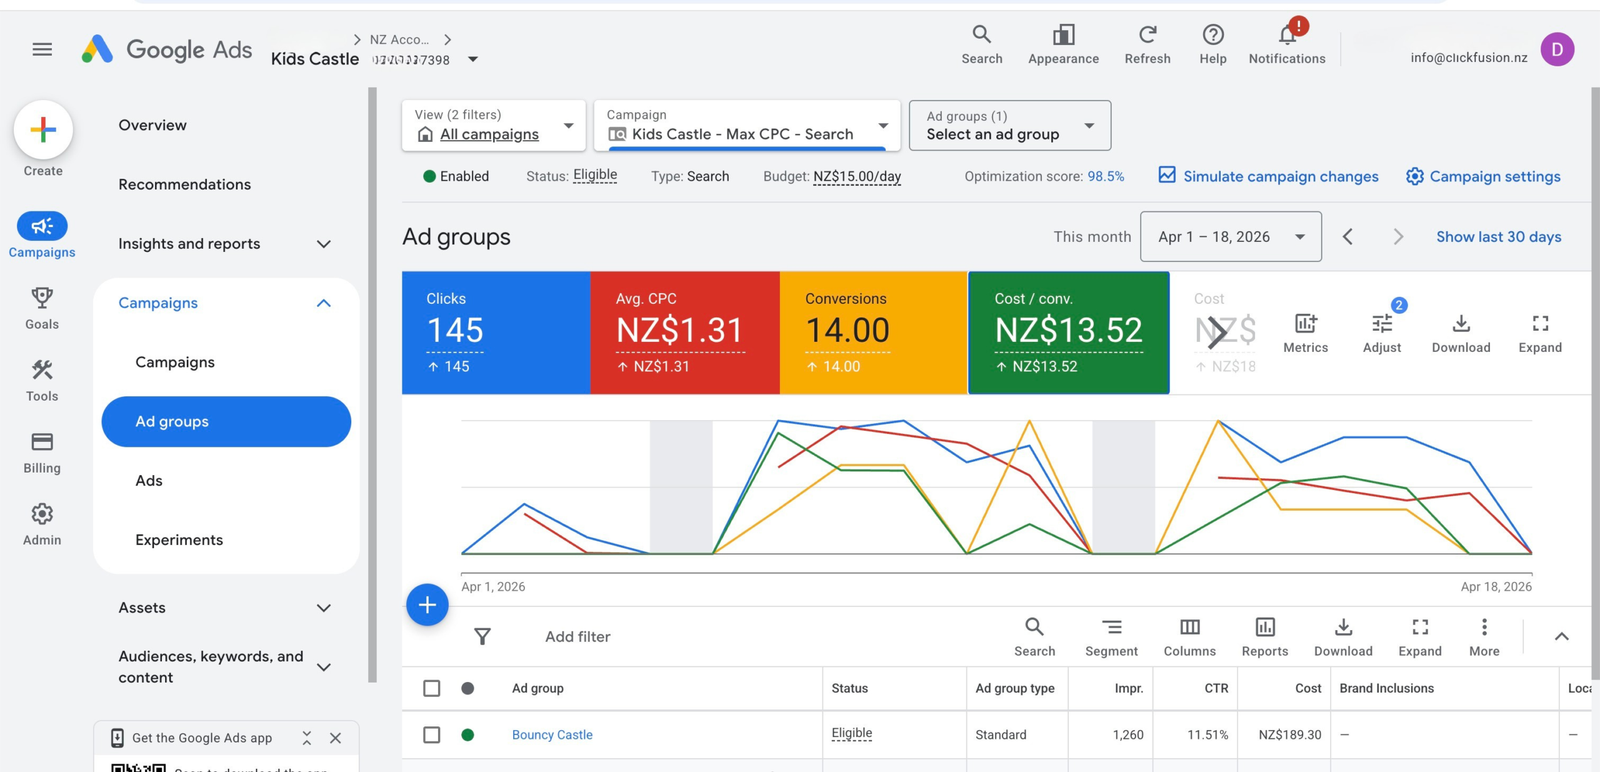
Task: Tick the Bouncy Castle row checkbox
Action: 431,735
